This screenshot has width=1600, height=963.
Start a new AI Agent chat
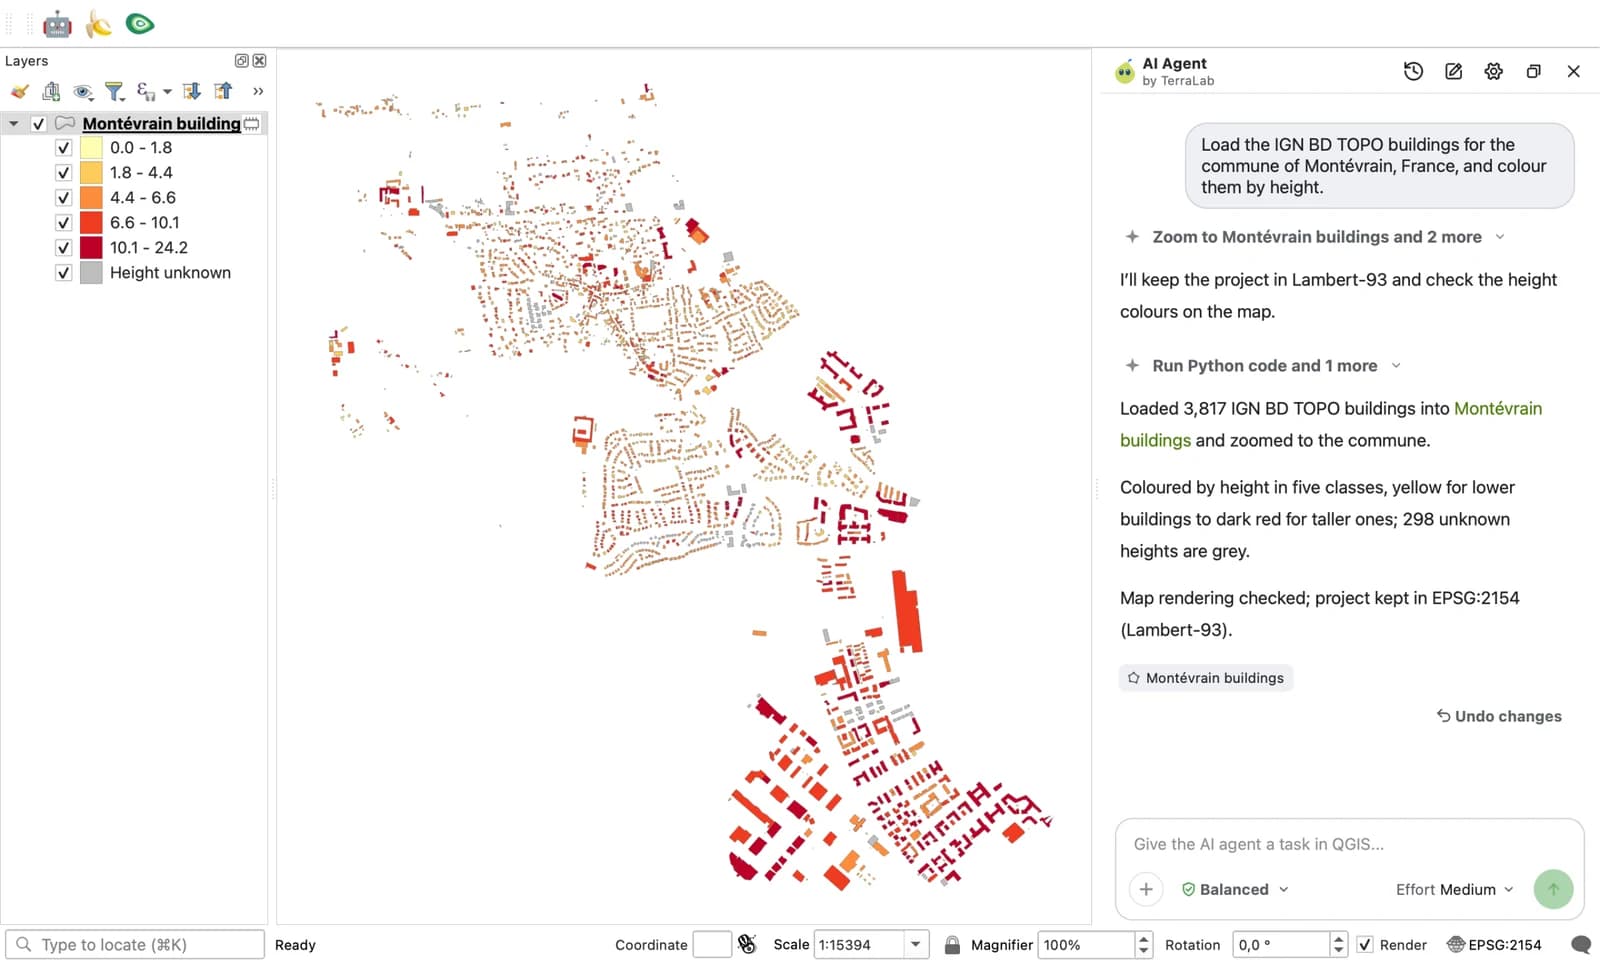pyautogui.click(x=1453, y=71)
